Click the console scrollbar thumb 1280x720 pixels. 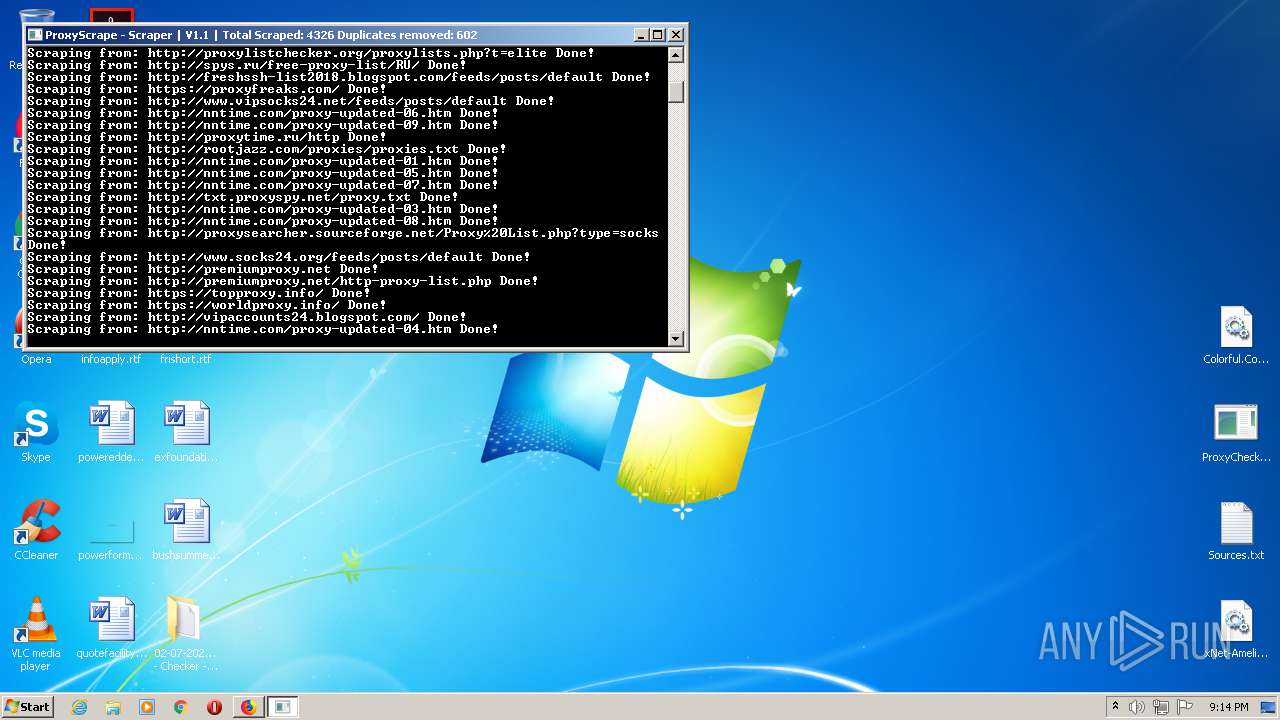[x=676, y=92]
